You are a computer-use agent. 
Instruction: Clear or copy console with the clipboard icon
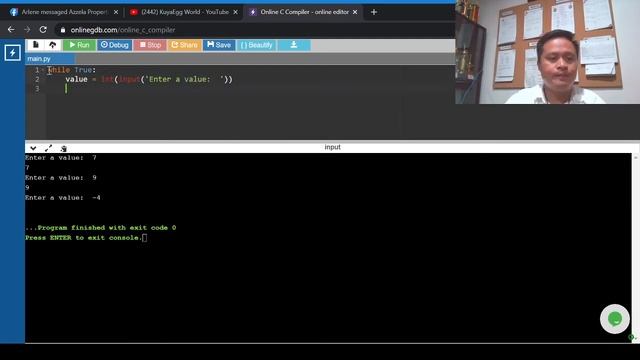tap(63, 149)
